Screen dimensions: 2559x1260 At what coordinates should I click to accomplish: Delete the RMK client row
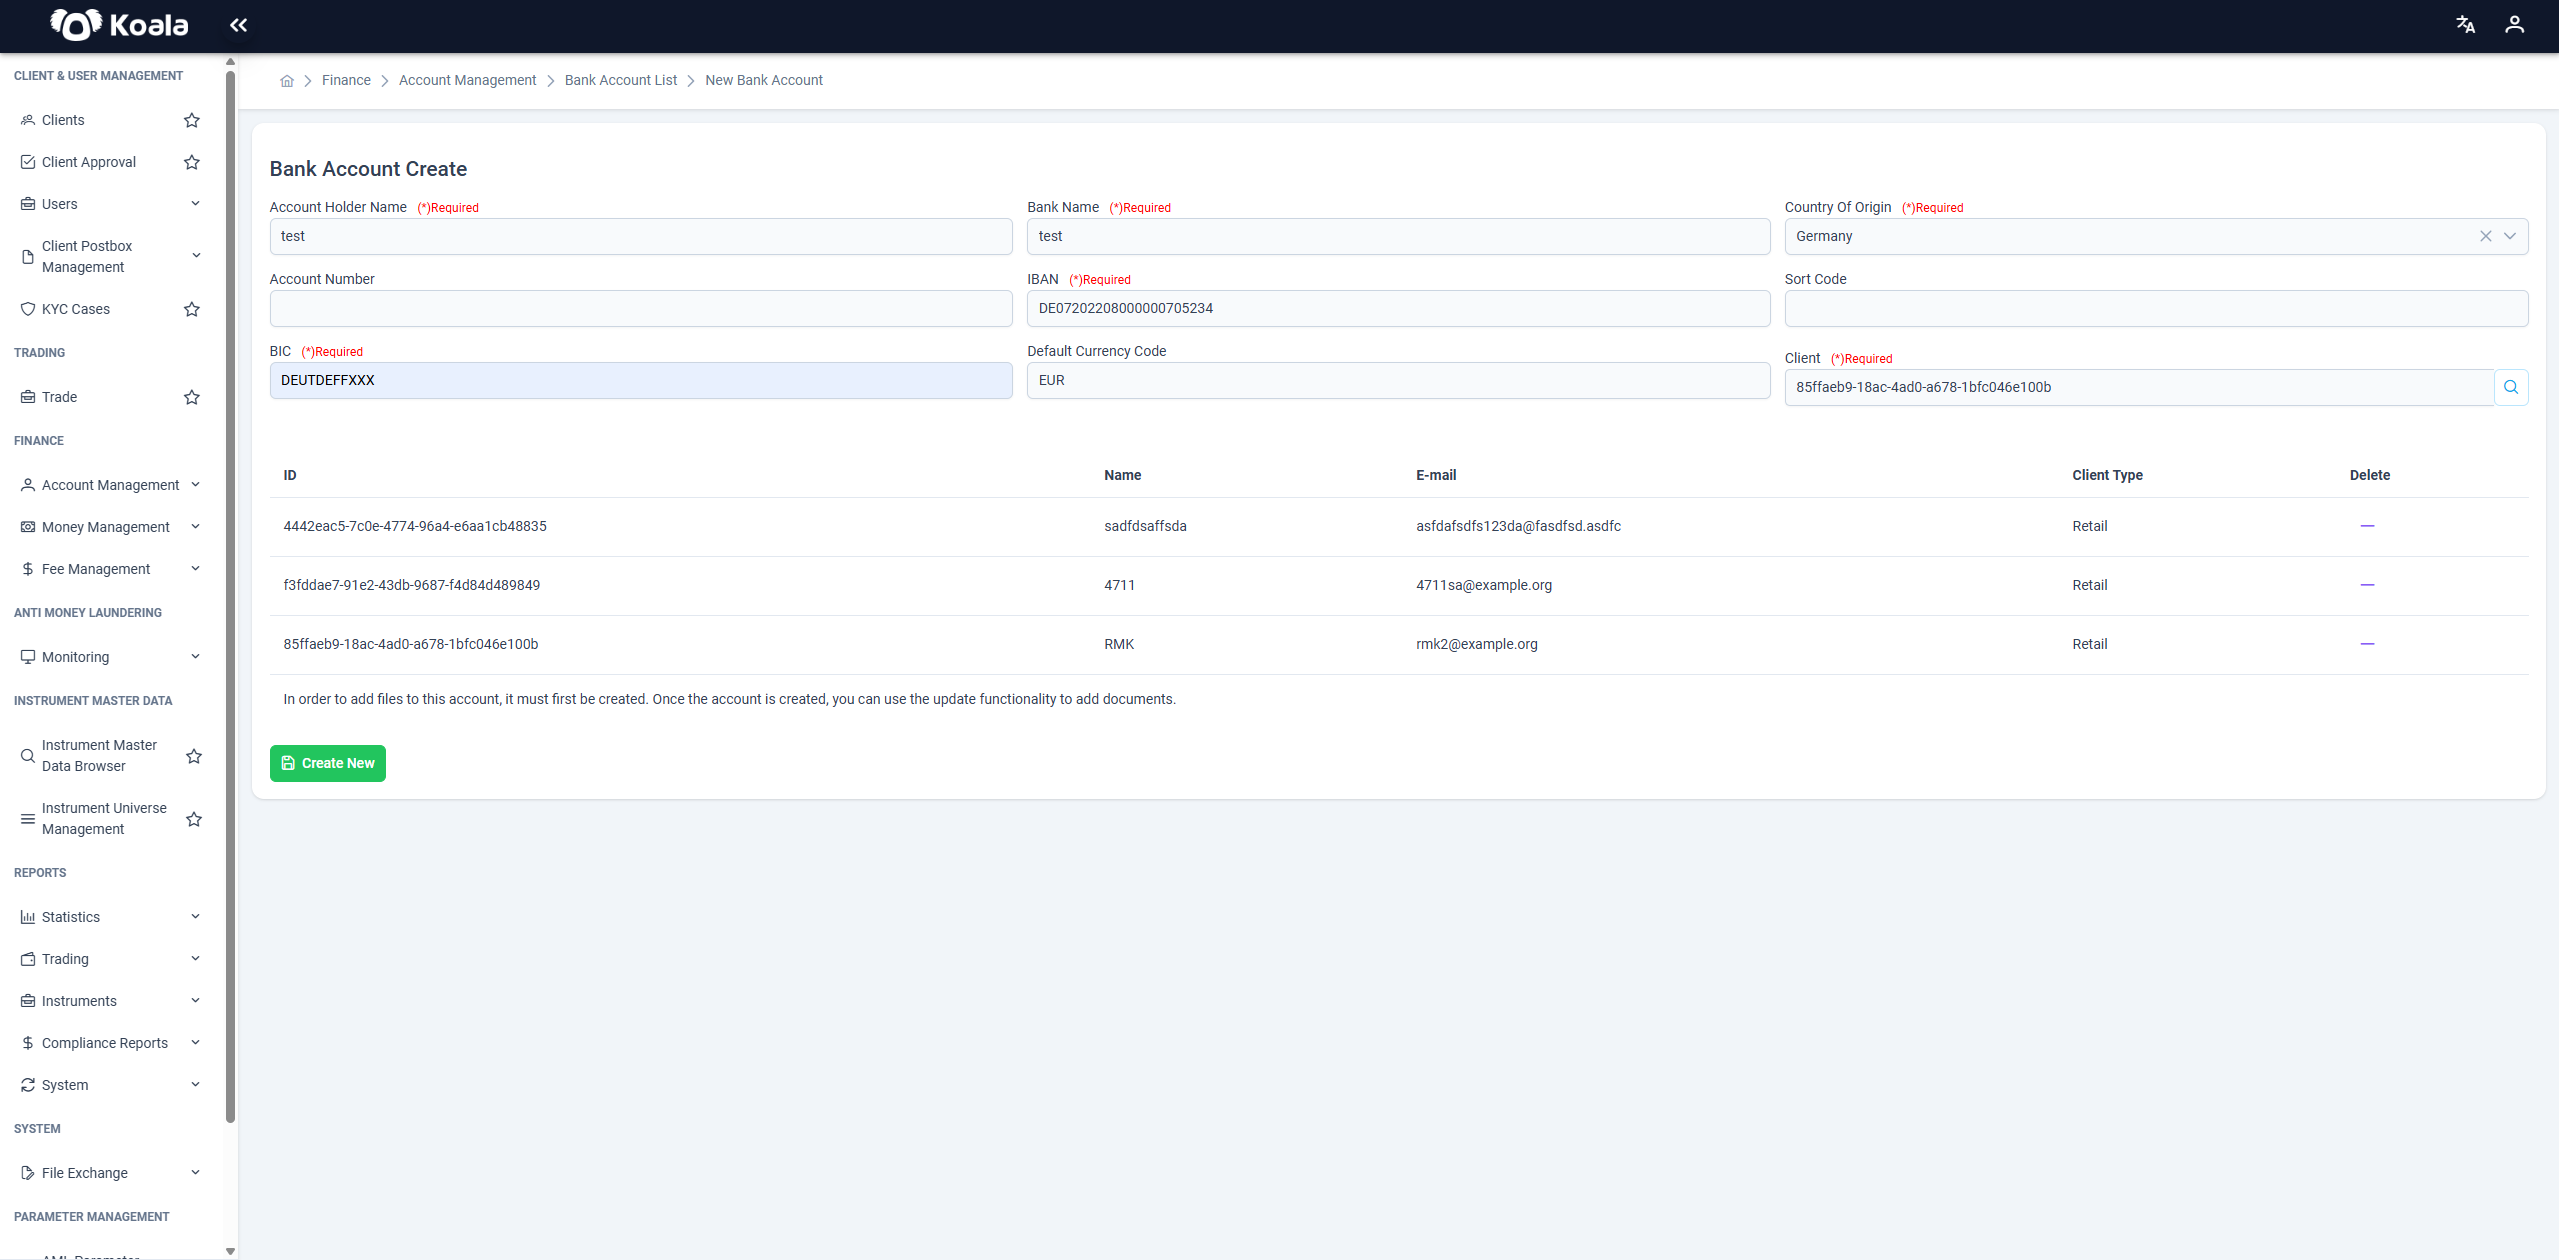pos(2367,644)
